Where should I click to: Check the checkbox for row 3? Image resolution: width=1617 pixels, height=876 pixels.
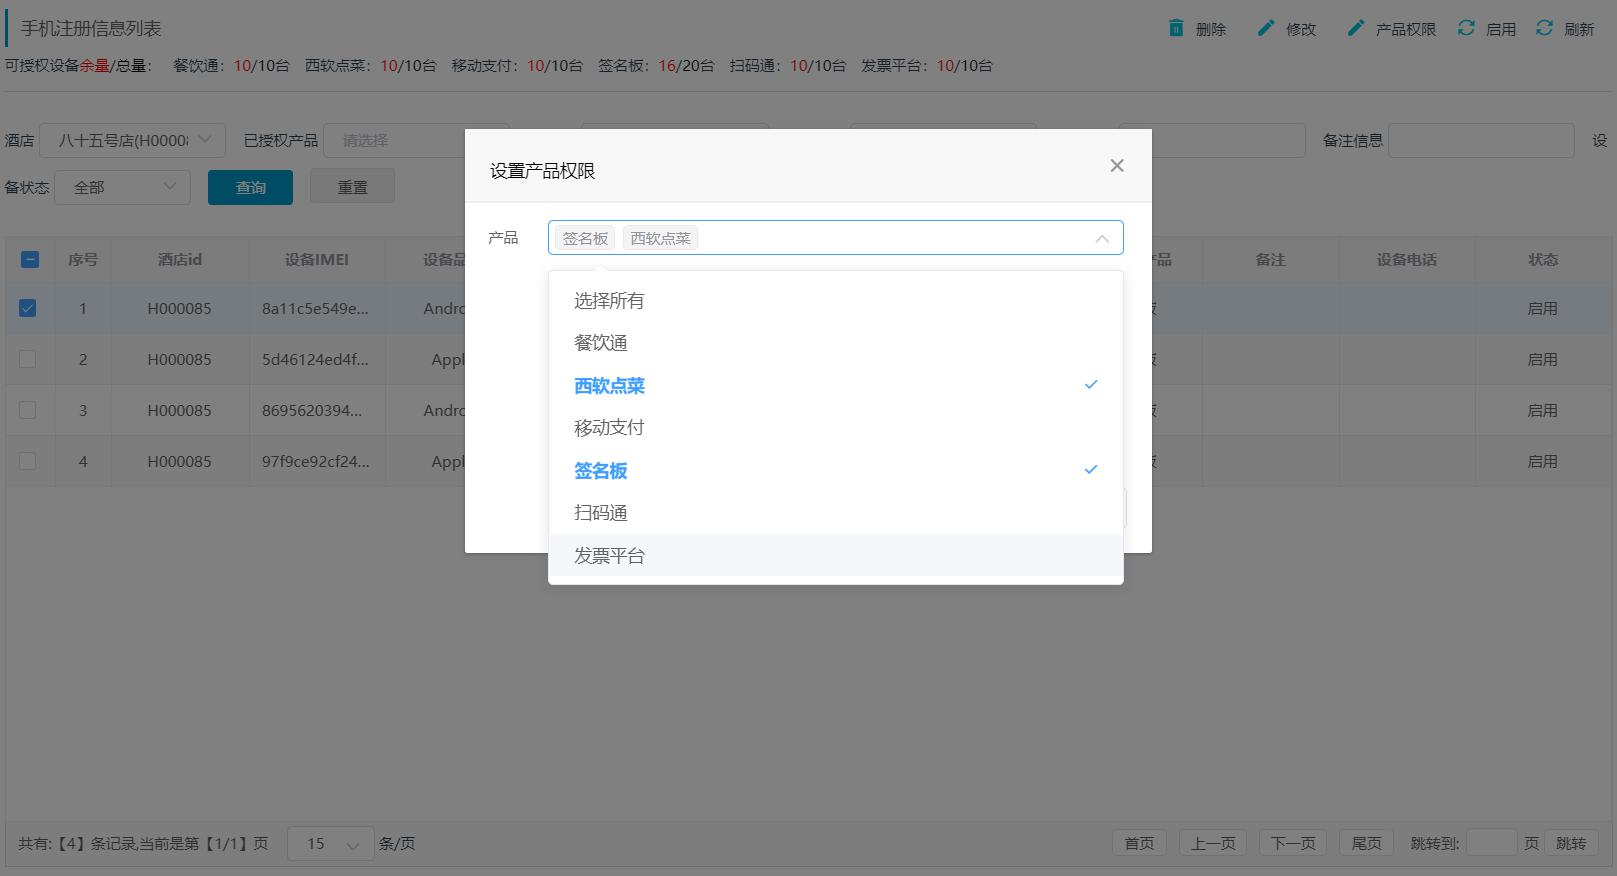click(28, 410)
